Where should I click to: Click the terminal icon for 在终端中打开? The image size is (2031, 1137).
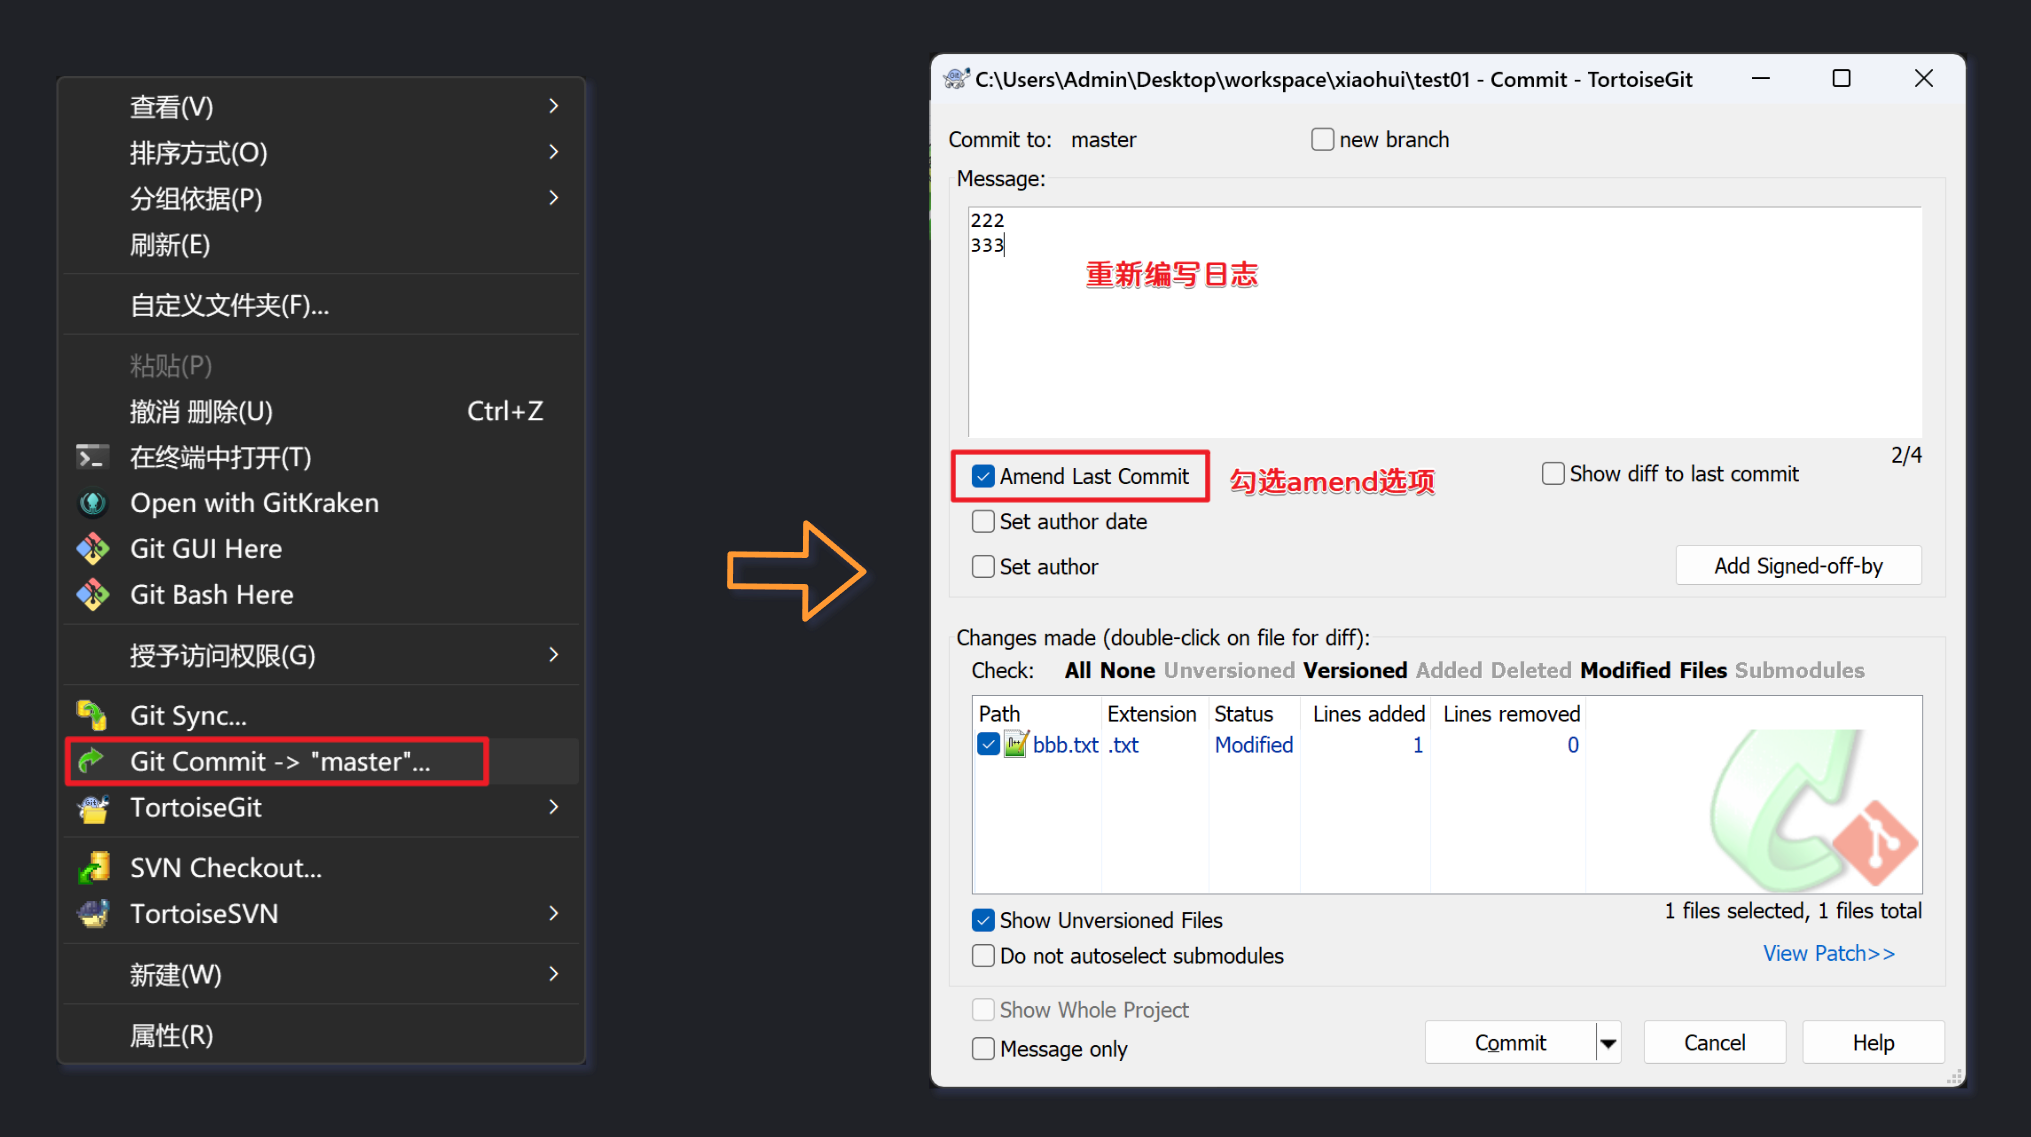93,457
